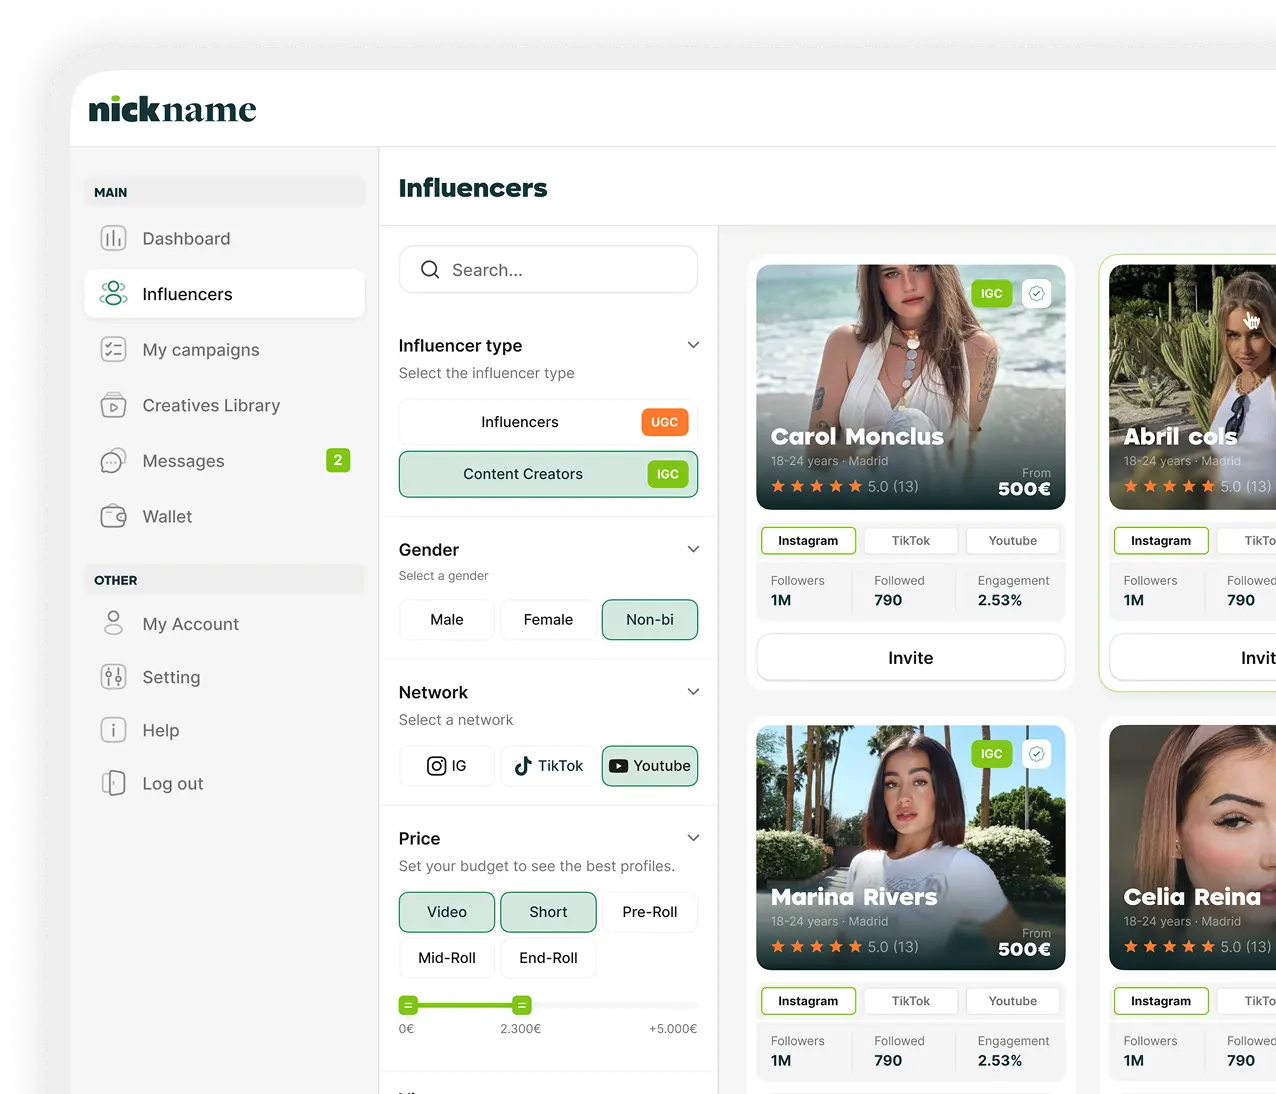Go to Creatives Library
This screenshot has height=1094, width=1276.
pyautogui.click(x=225, y=405)
